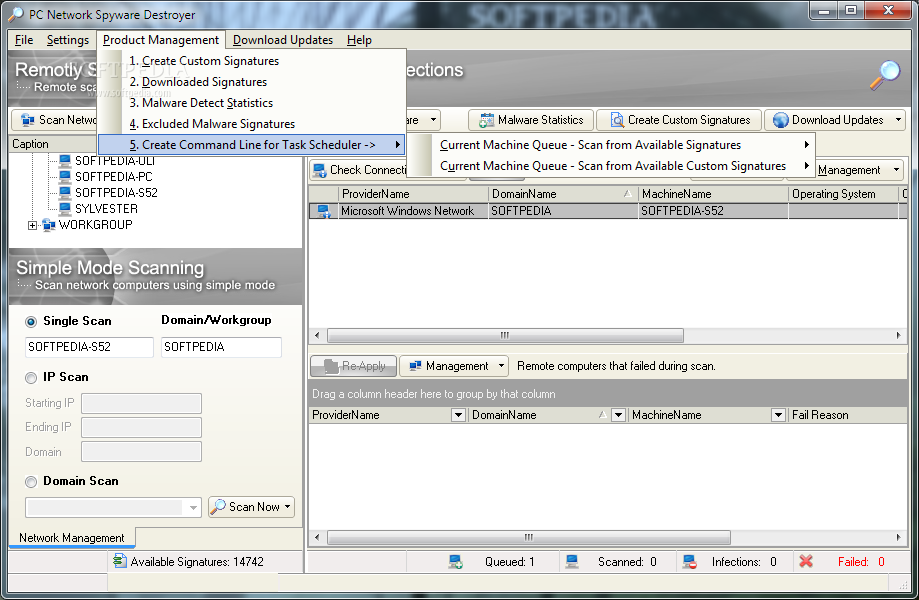Select the IP Scan radio button
This screenshot has width=919, height=600.
click(31, 378)
